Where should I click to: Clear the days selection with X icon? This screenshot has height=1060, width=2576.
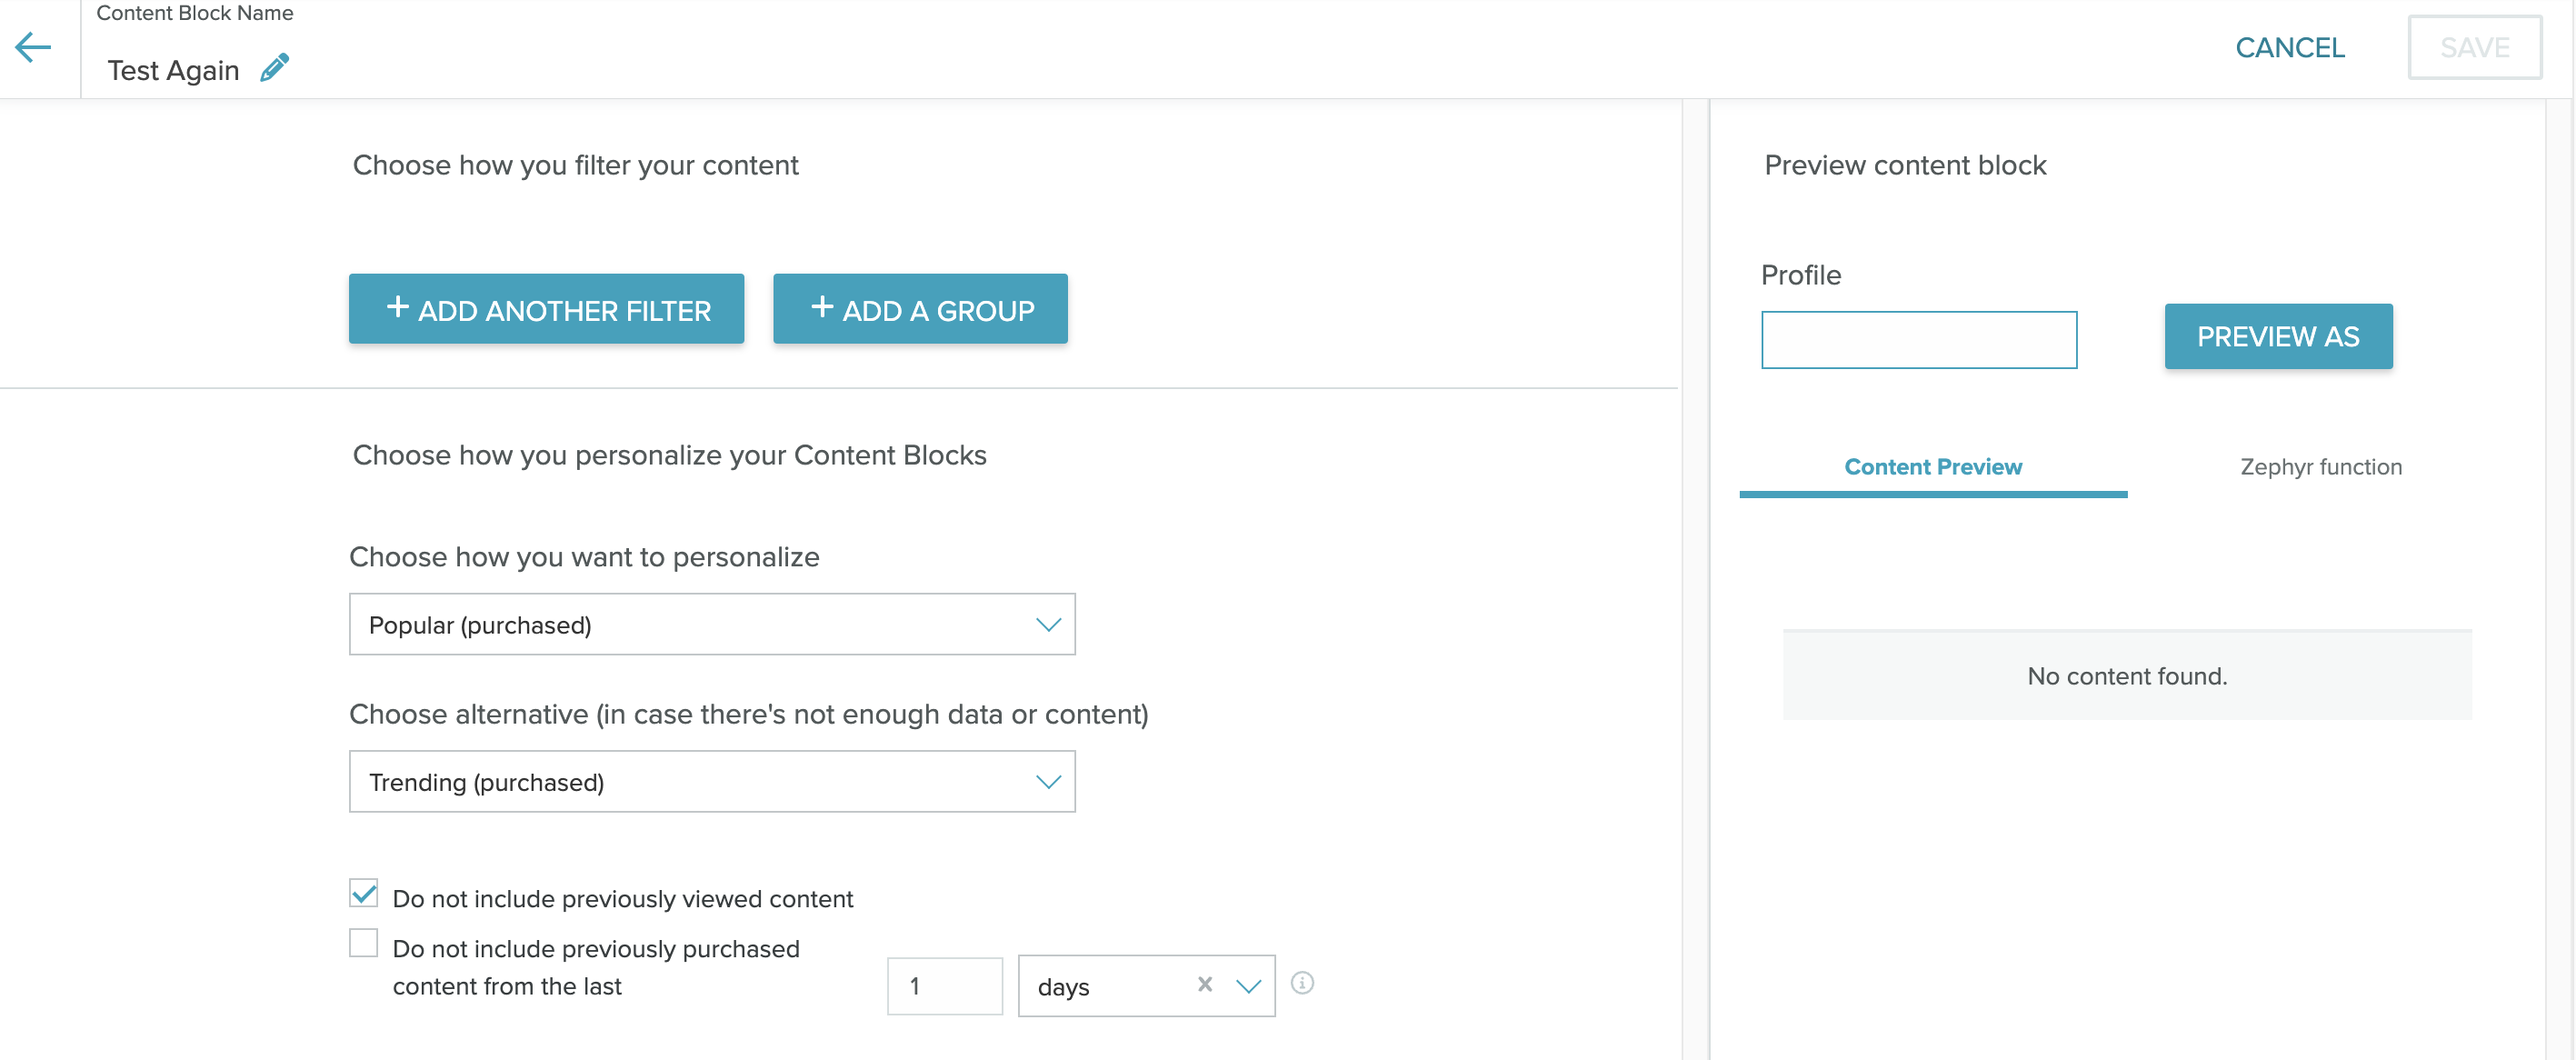[x=1204, y=984]
